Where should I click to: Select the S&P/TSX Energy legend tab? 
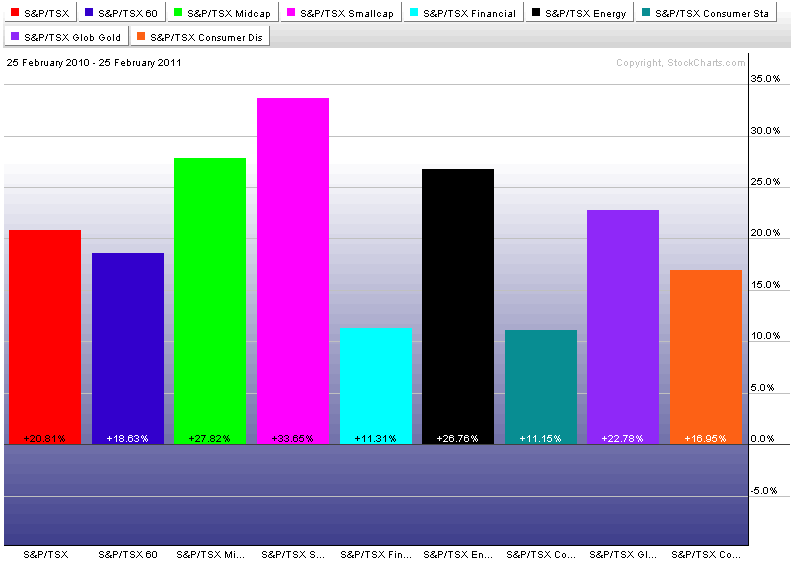tap(579, 14)
